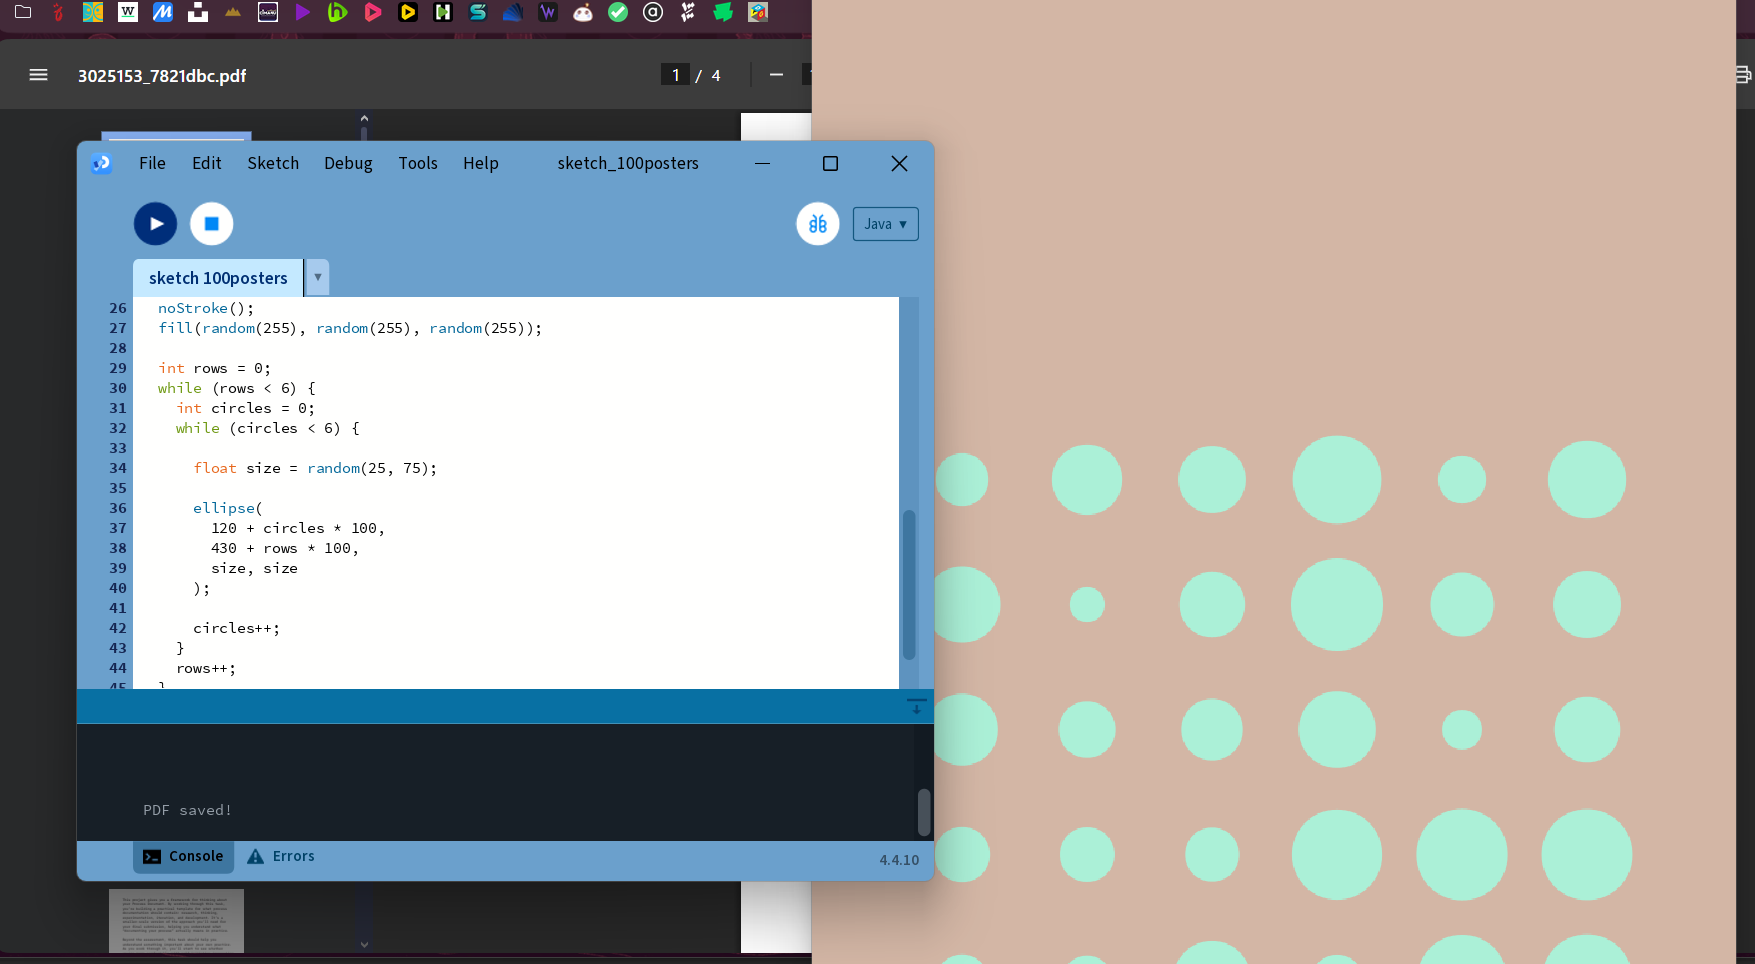Collapse the console with the down-arrow icon
The image size is (1755, 964).
pyautogui.click(x=916, y=706)
